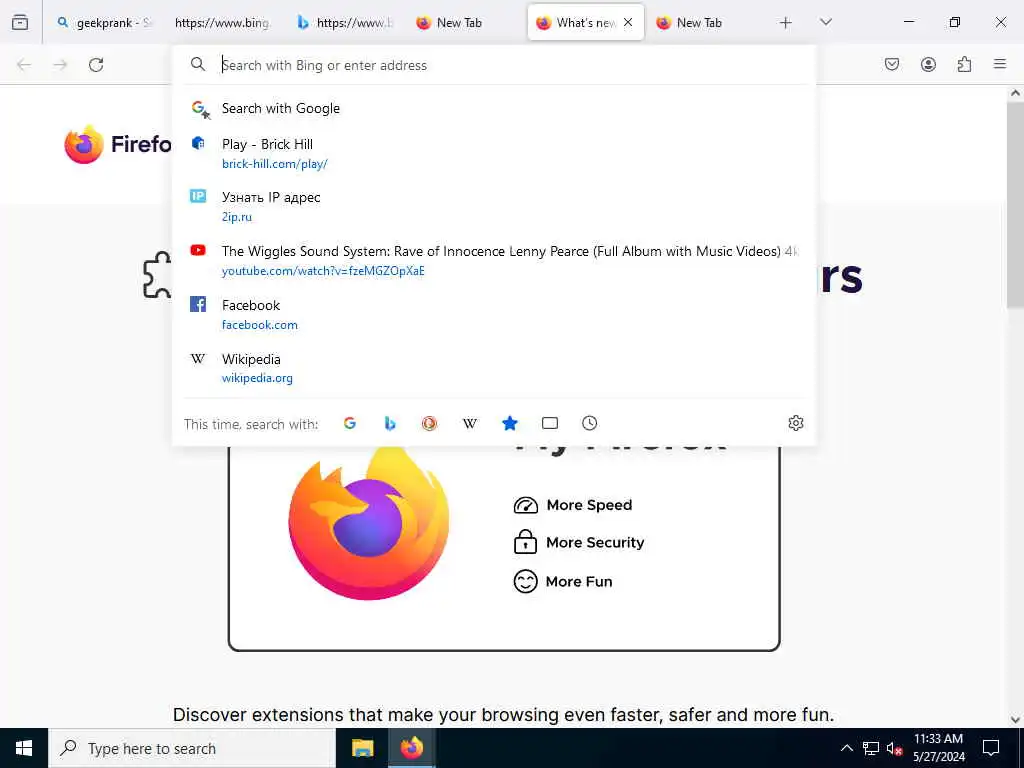This screenshot has width=1024, height=768.
Task: Open the Узнать IP адрес suggestion
Action: click(x=494, y=206)
